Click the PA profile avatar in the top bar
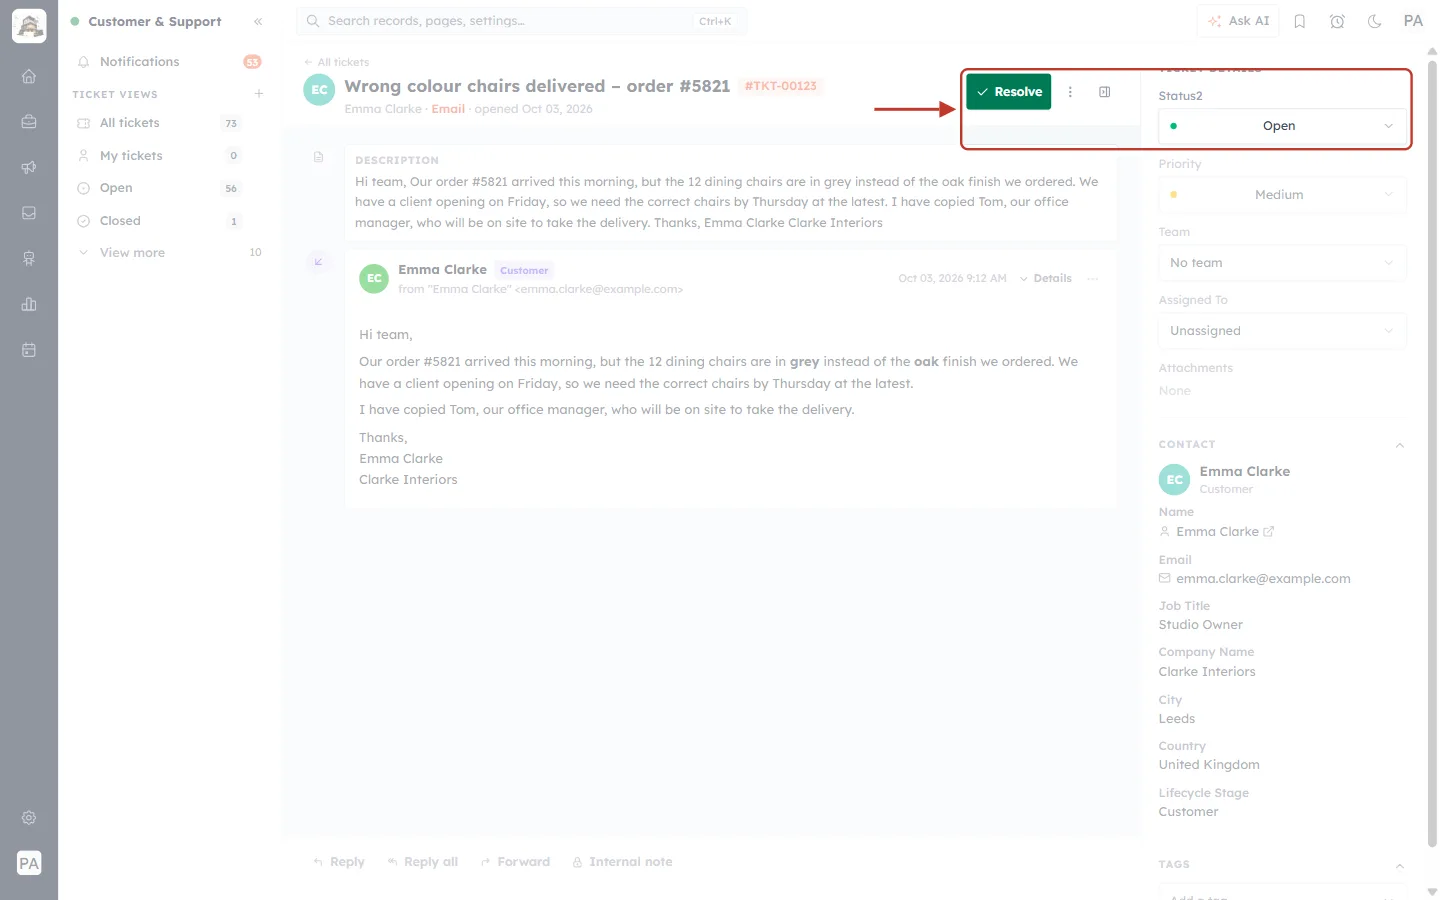The height and width of the screenshot is (900, 1440). point(1413,21)
